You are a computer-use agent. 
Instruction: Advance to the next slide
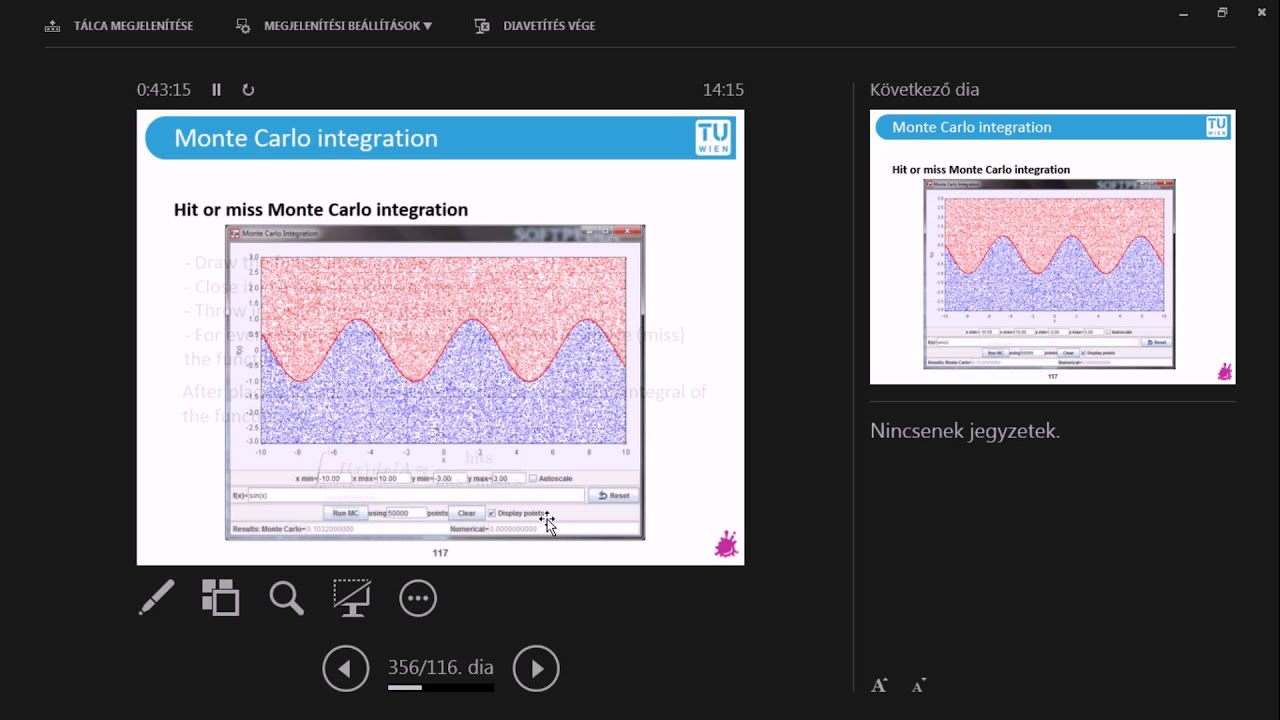pyautogui.click(x=536, y=668)
